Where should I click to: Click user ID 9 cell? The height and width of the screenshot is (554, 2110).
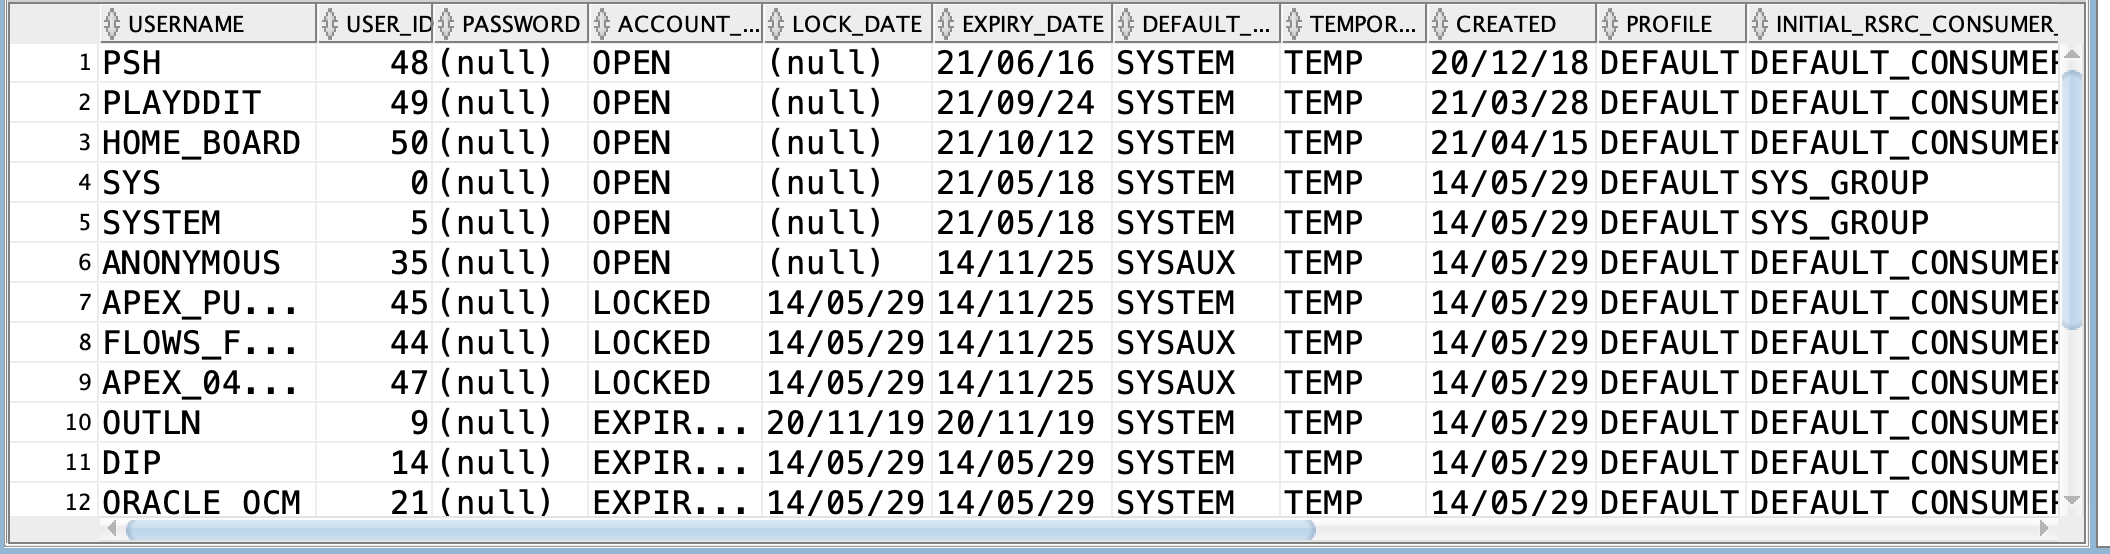point(375,423)
